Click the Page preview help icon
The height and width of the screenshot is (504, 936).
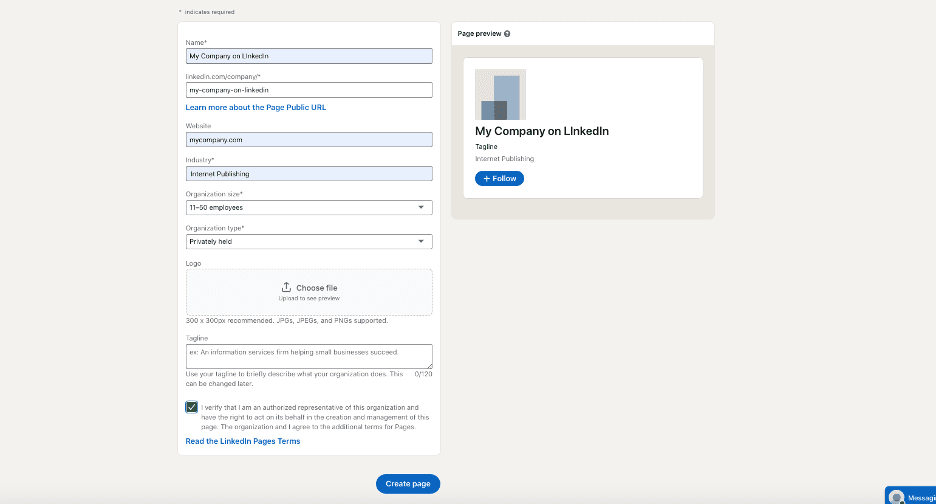(x=507, y=34)
